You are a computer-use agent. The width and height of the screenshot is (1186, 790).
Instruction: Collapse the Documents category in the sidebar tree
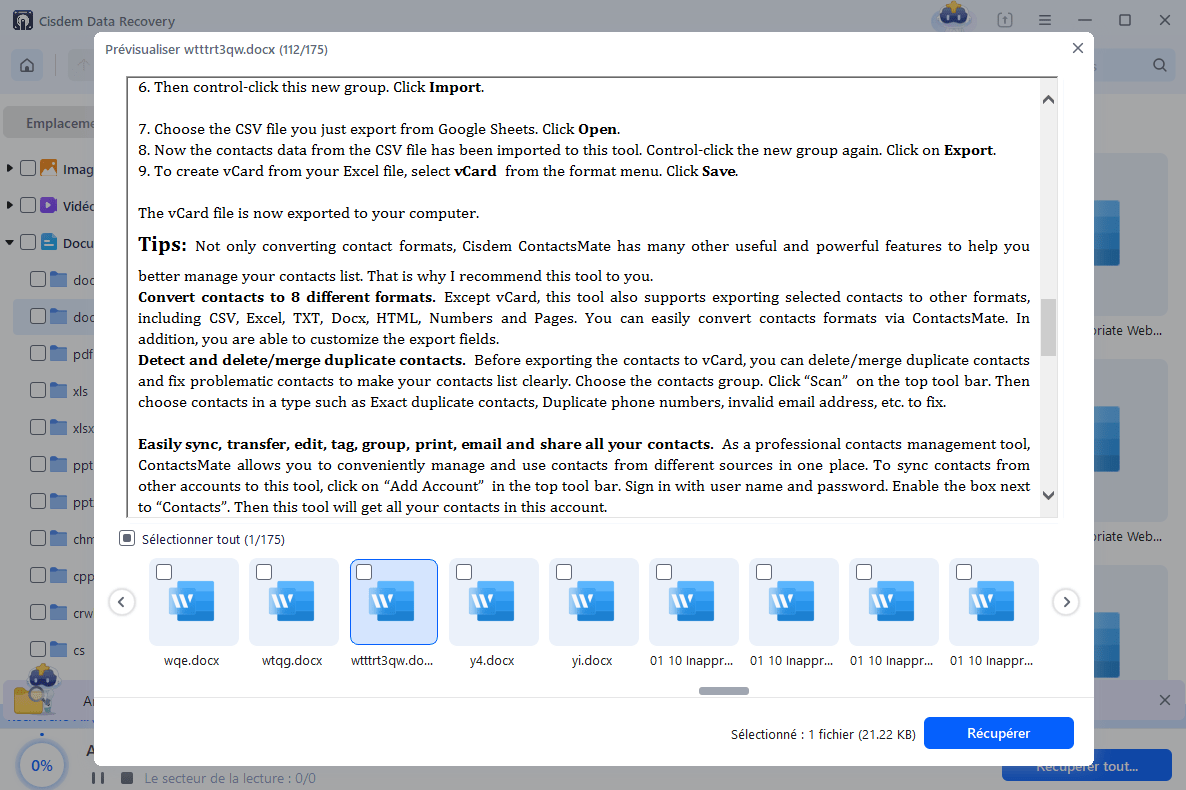coord(10,243)
